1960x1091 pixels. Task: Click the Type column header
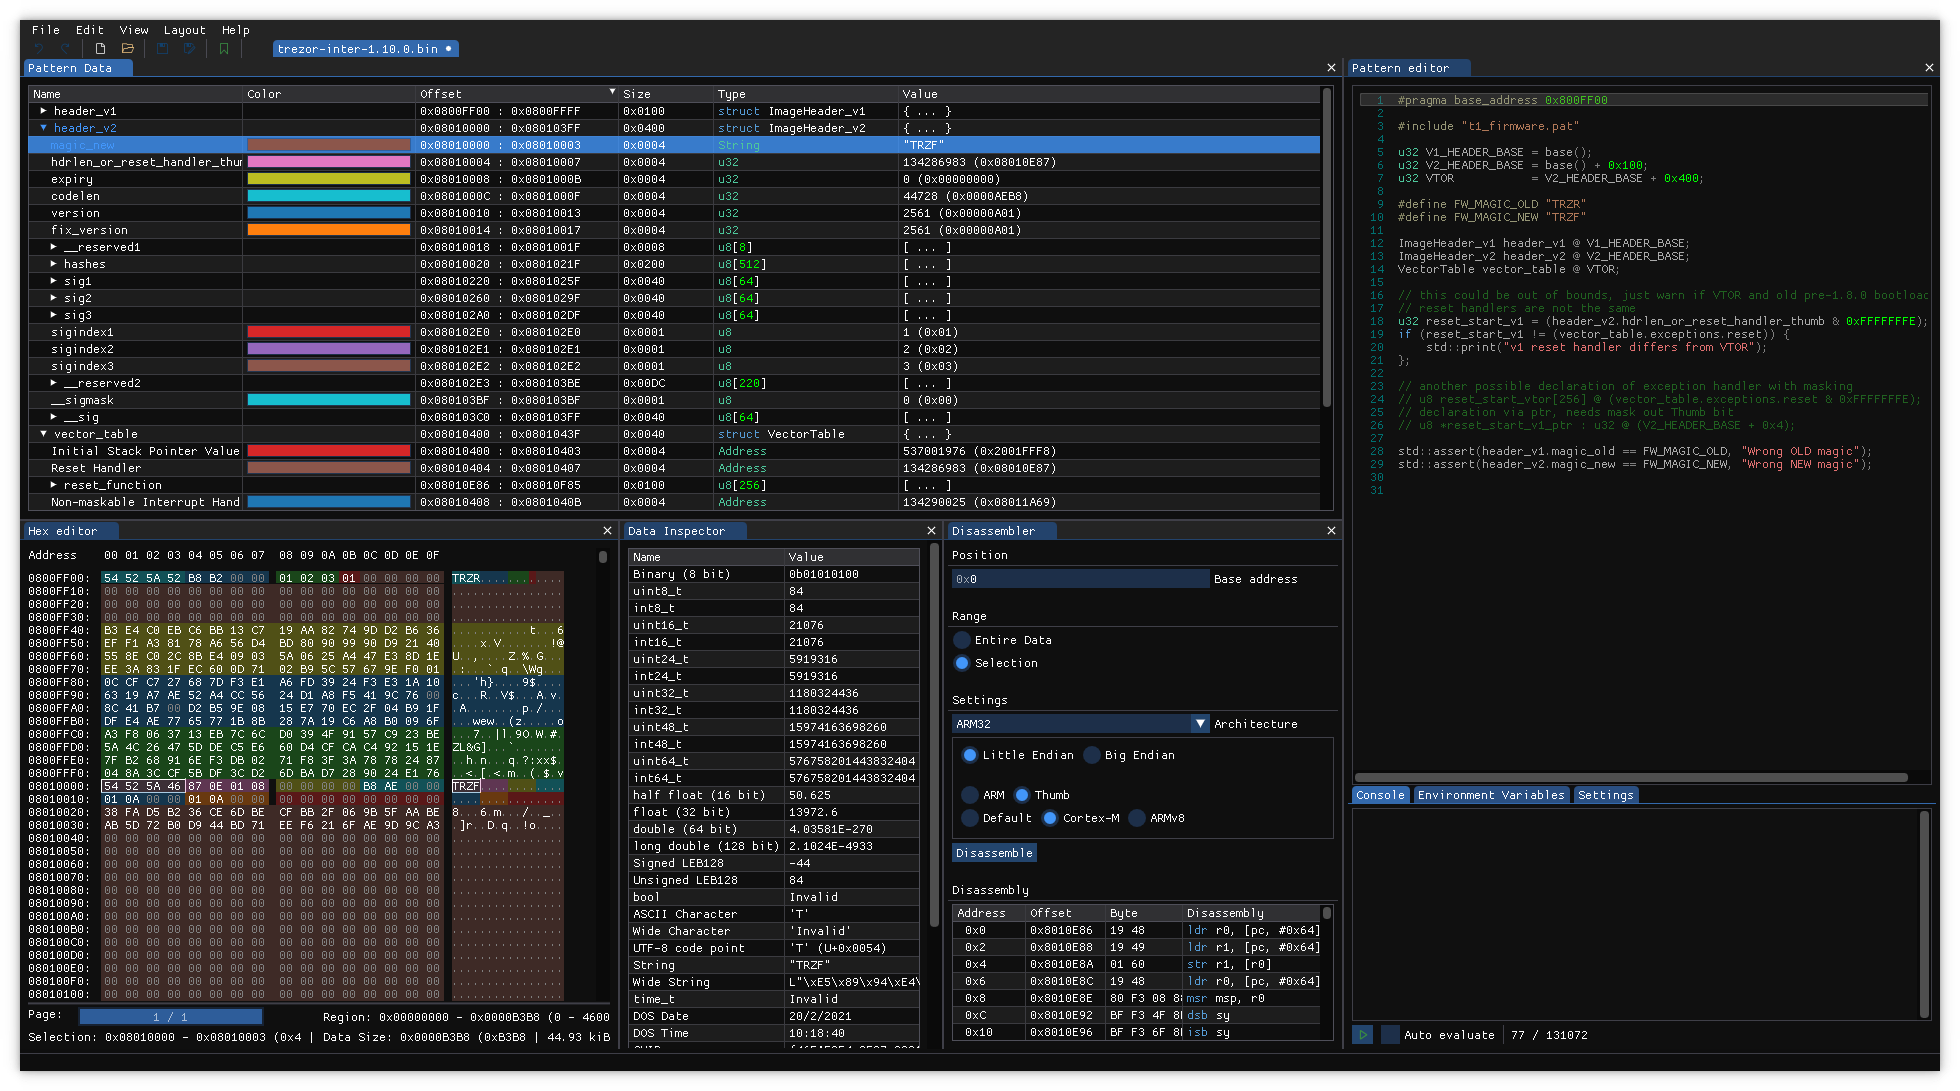click(805, 94)
